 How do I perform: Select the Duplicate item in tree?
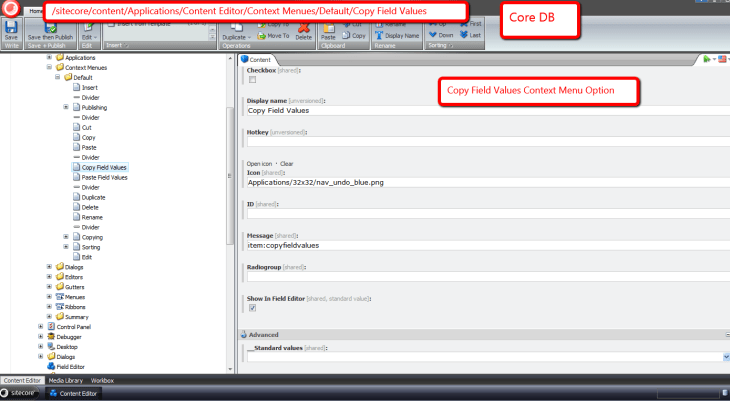(94, 197)
